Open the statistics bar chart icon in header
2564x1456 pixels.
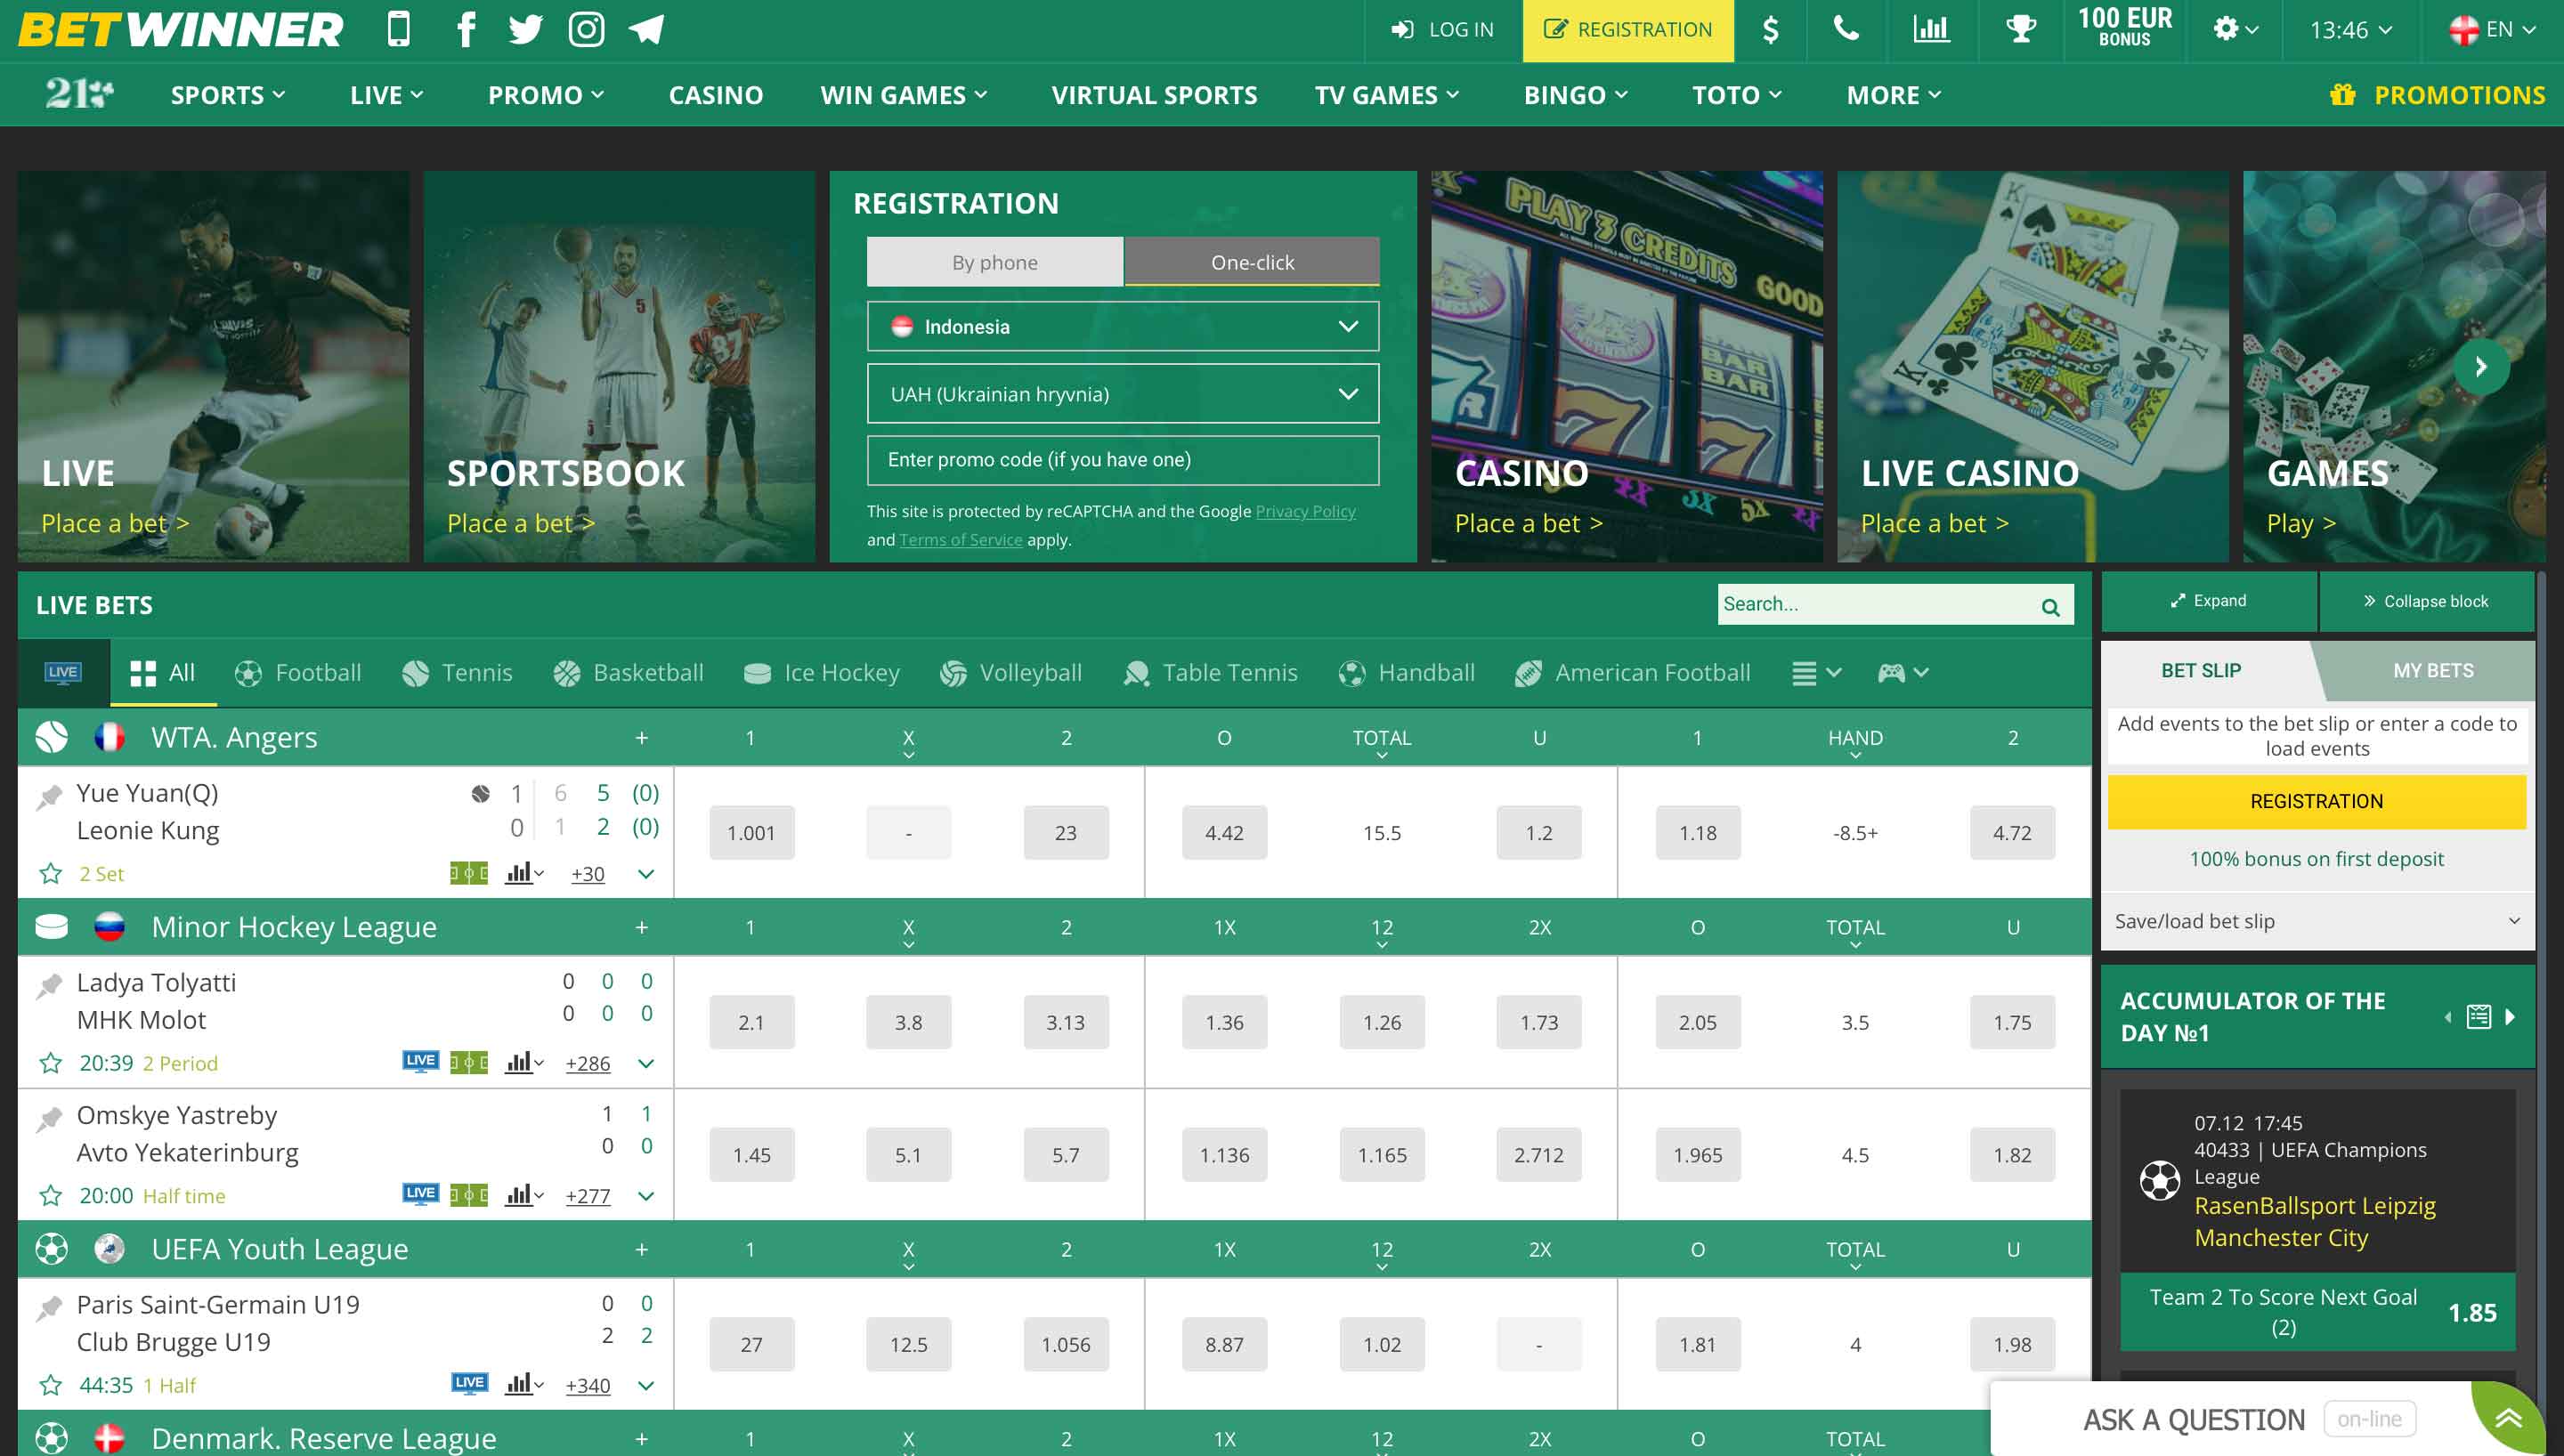(1930, 30)
